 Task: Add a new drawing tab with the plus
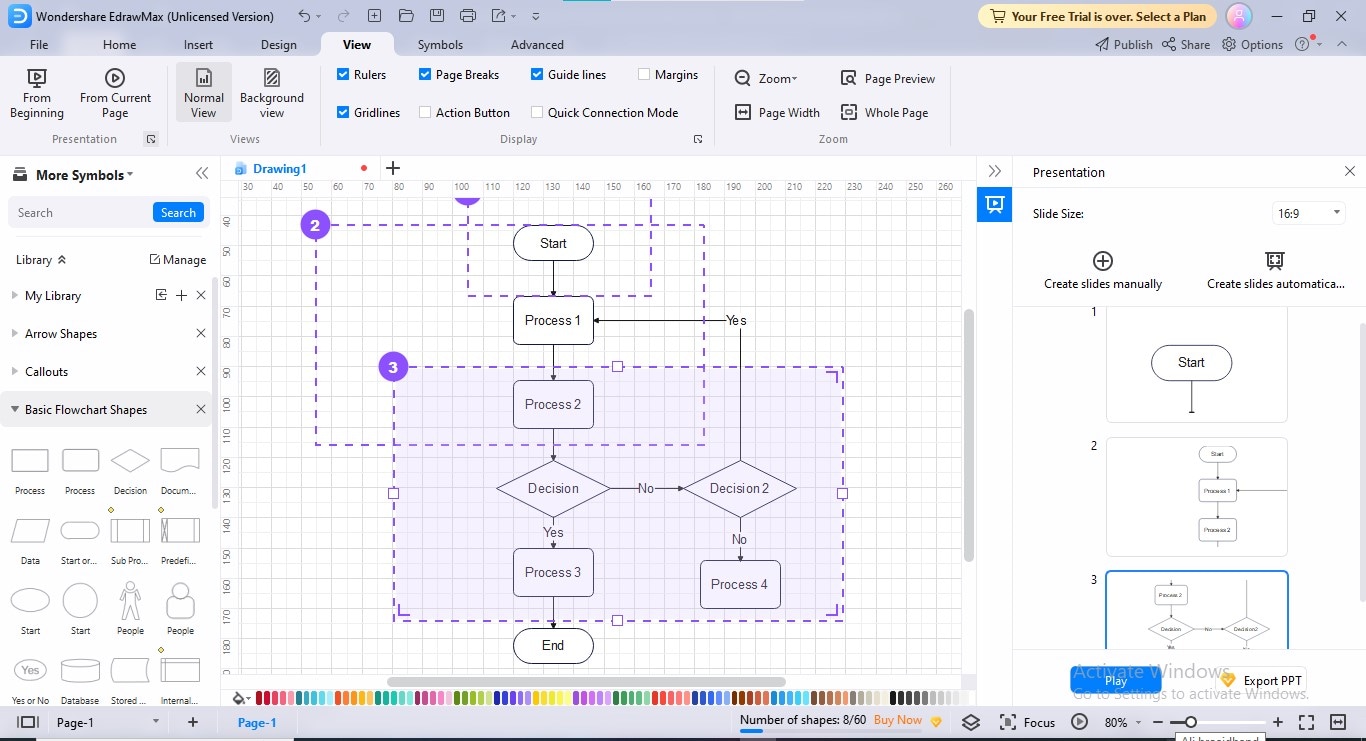(393, 168)
